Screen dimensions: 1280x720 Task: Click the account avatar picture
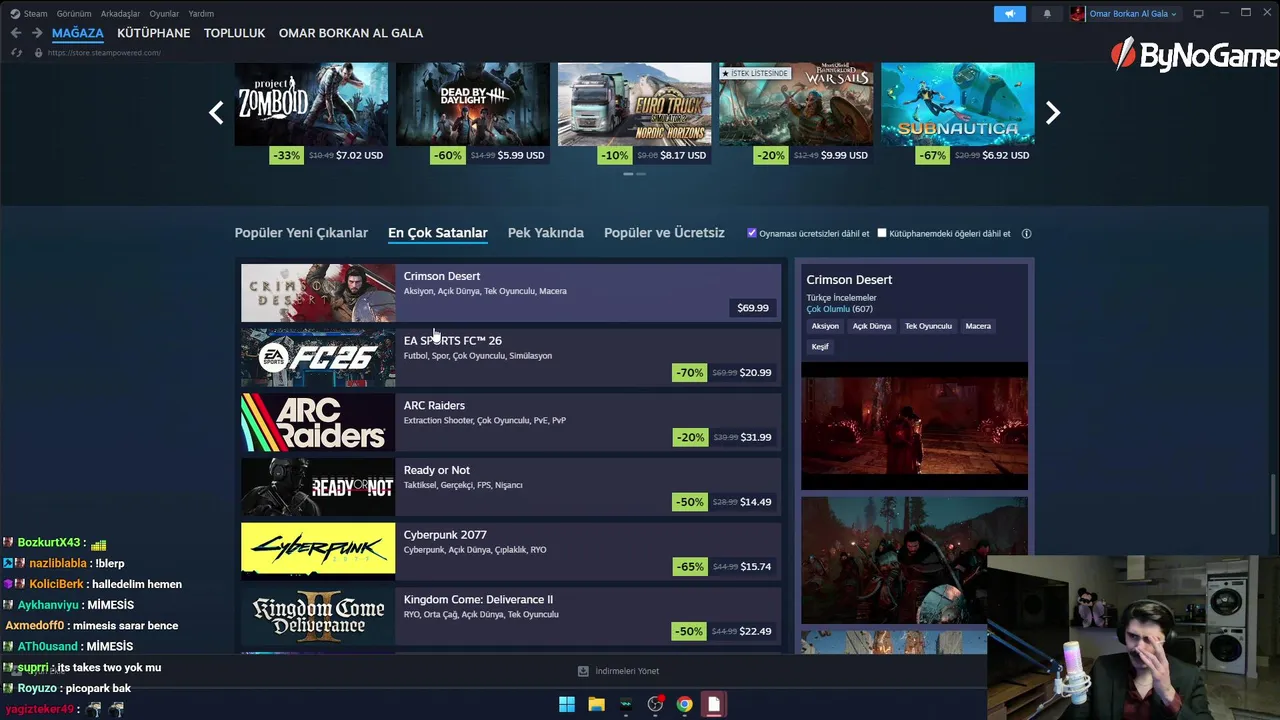coord(1077,14)
